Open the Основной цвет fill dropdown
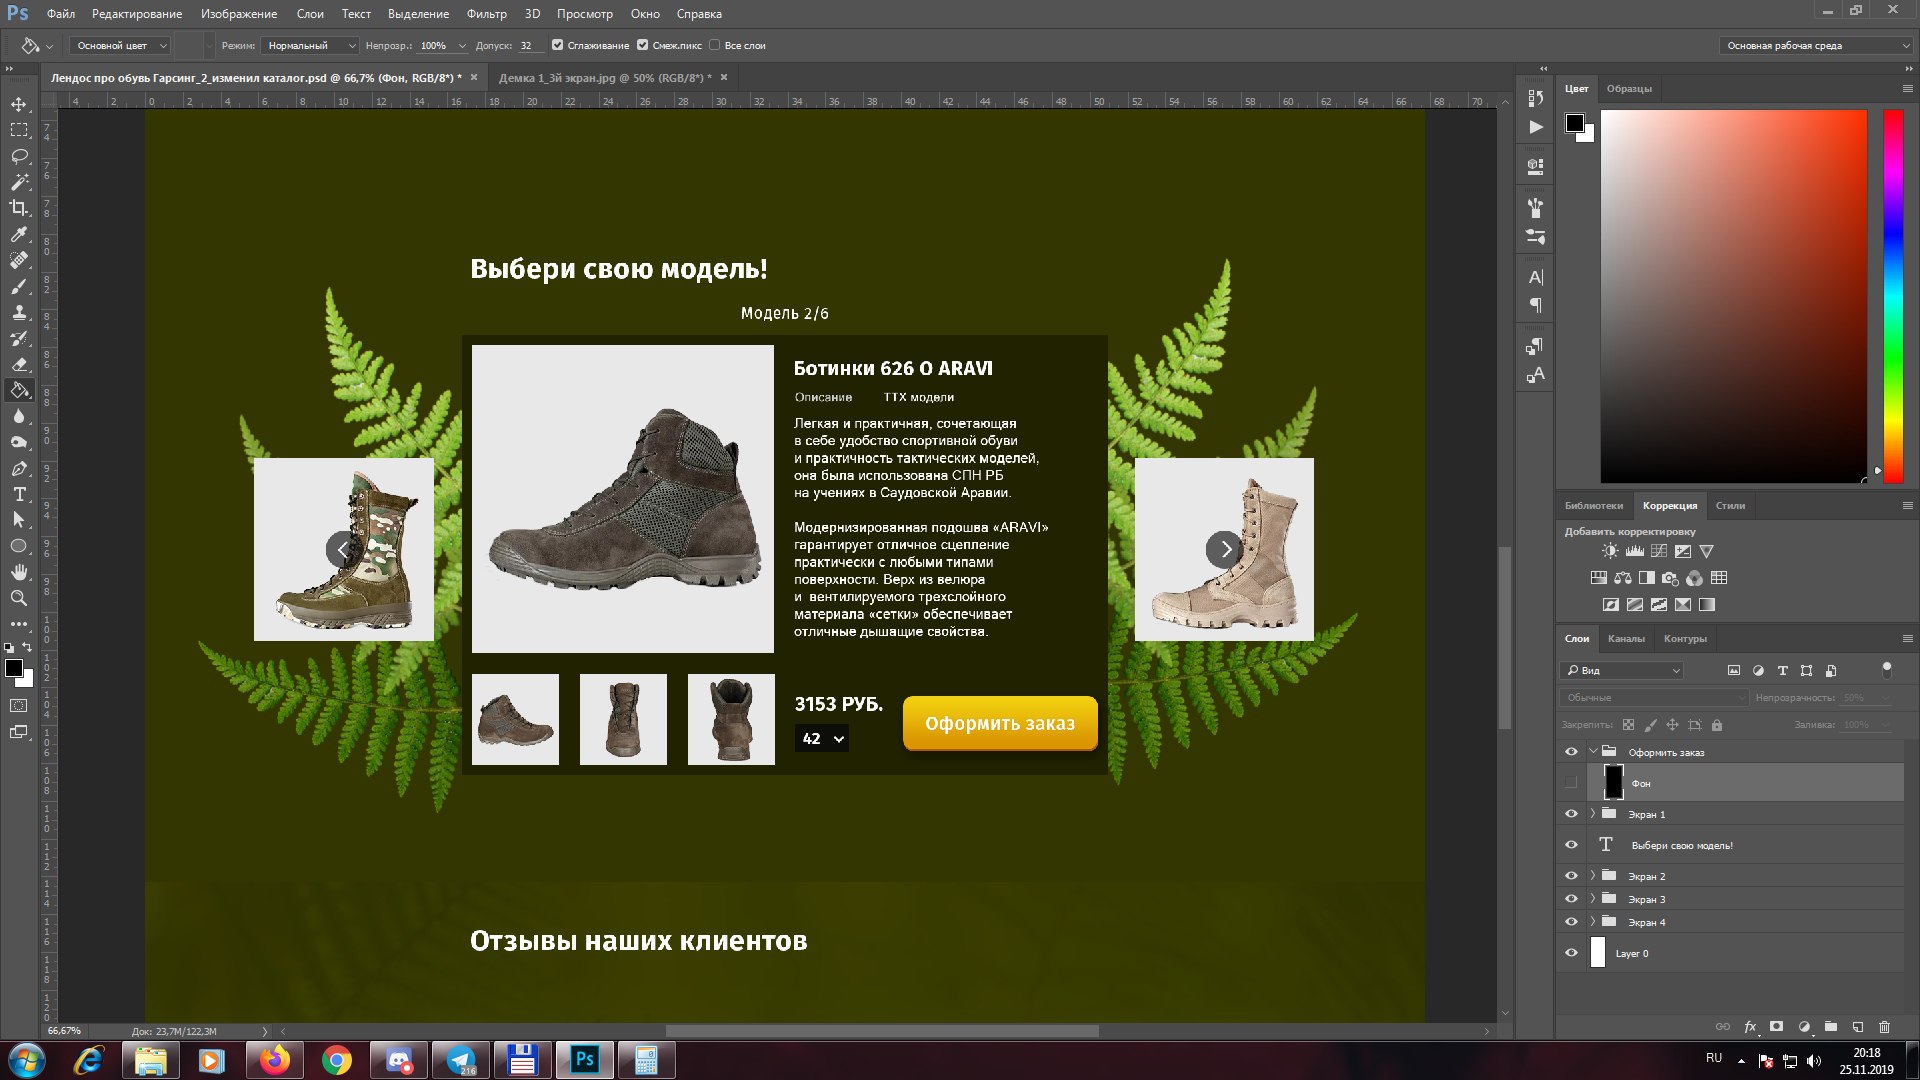The image size is (1920, 1080). point(123,45)
